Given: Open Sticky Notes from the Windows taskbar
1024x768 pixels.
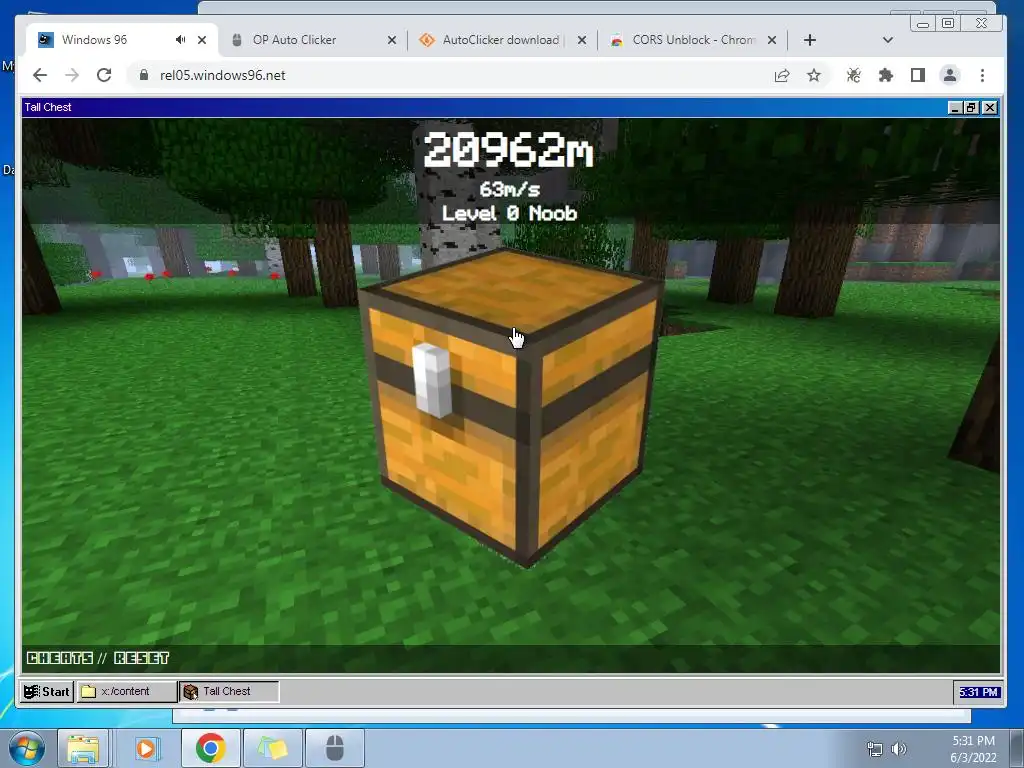Looking at the screenshot, I should pyautogui.click(x=273, y=748).
